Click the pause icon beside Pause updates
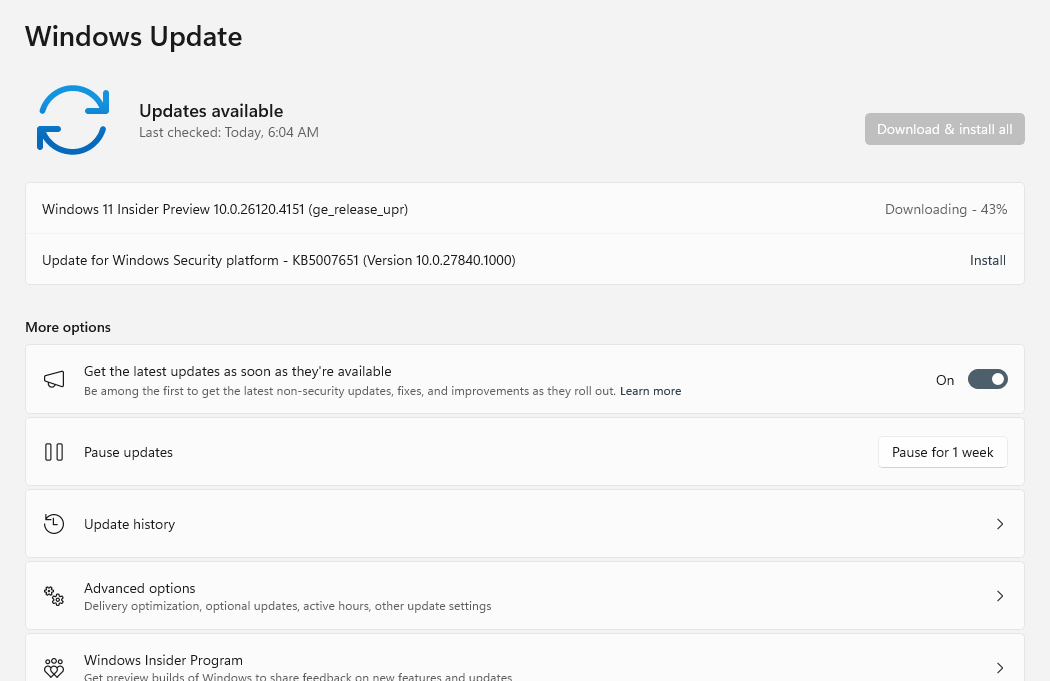 54,452
